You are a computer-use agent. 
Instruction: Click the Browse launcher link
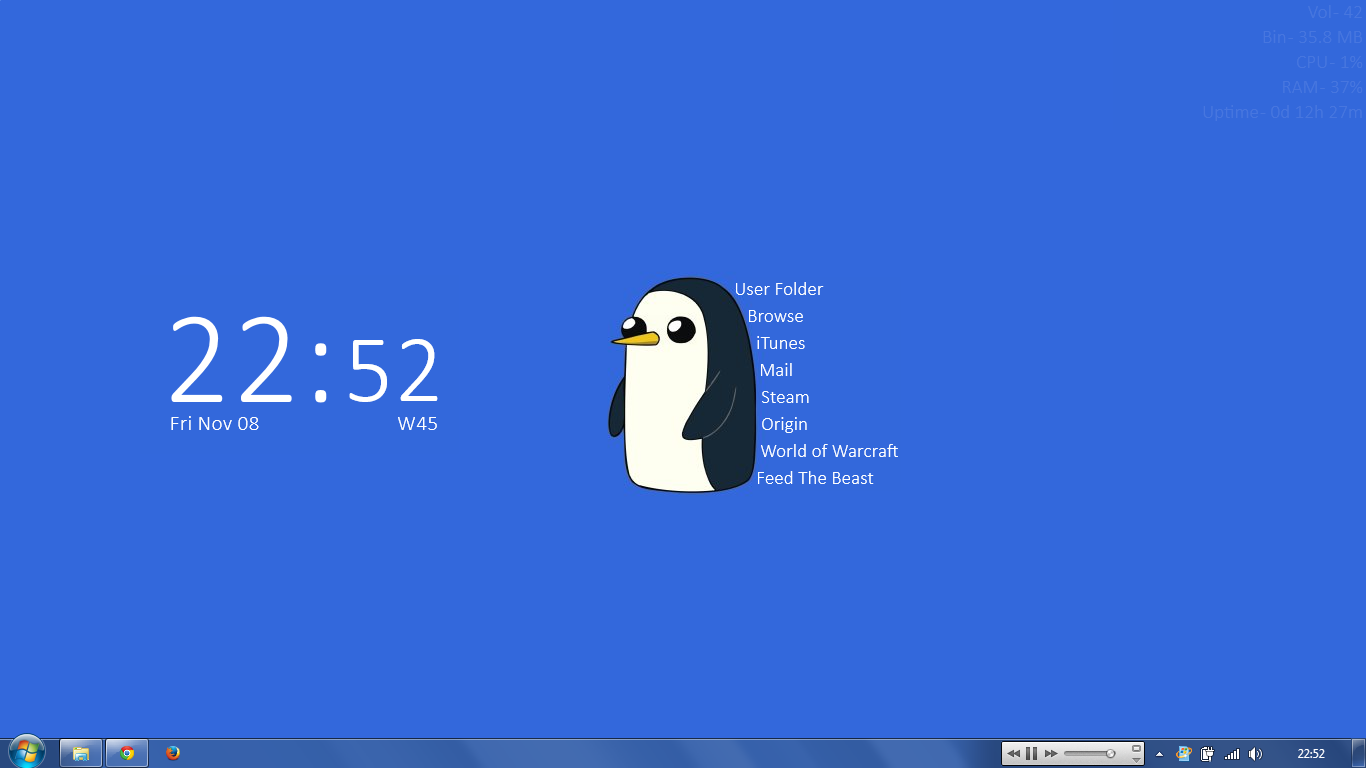775,316
